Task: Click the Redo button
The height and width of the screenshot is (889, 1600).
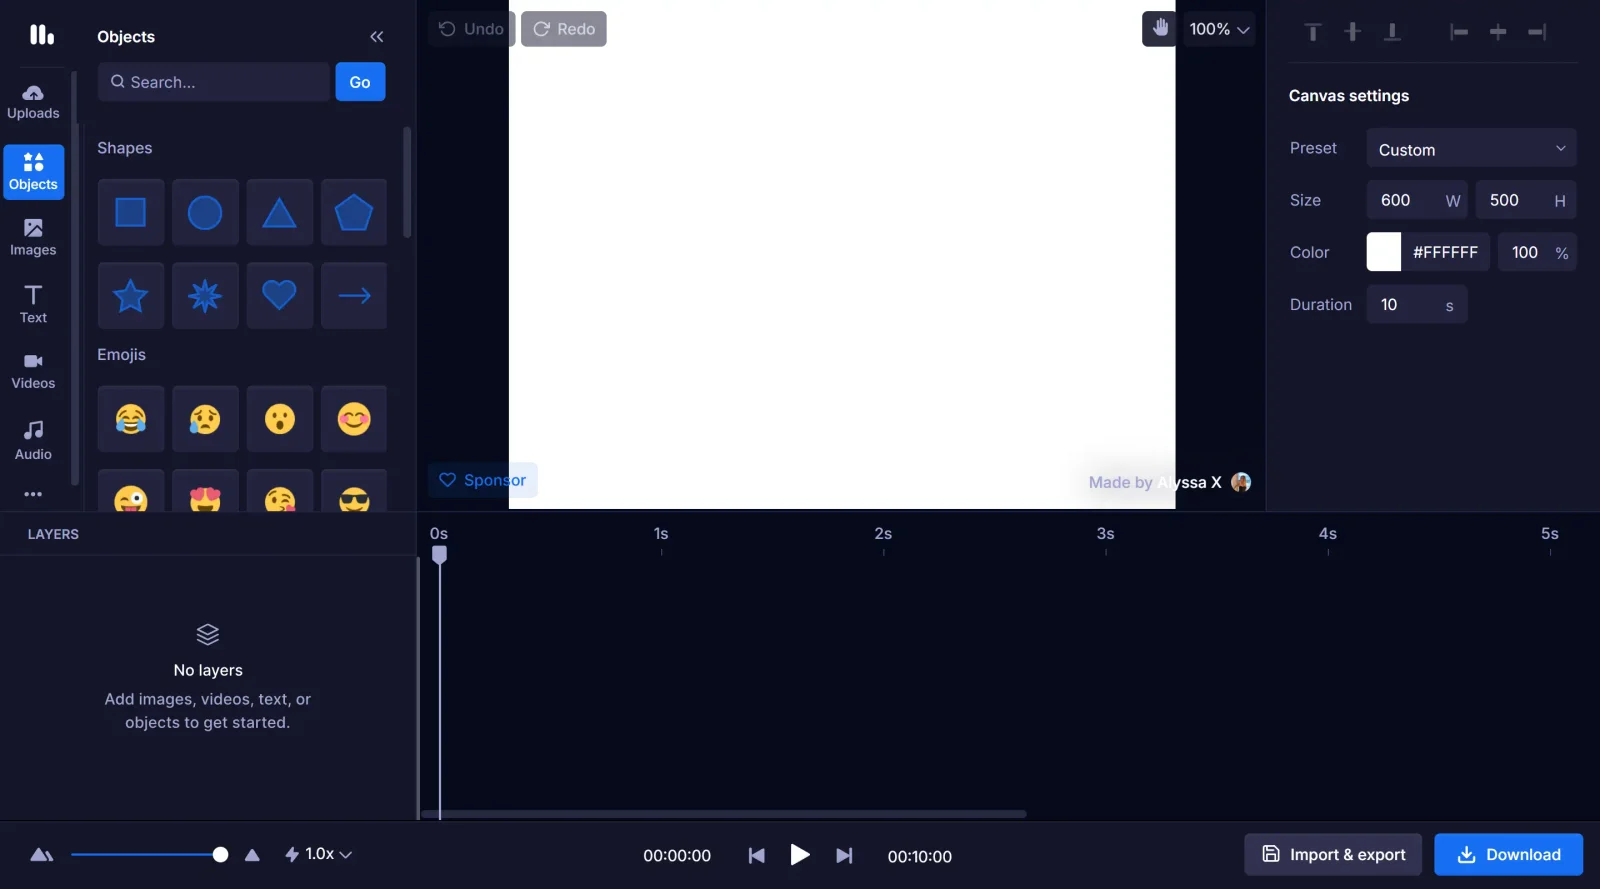Action: (x=564, y=29)
